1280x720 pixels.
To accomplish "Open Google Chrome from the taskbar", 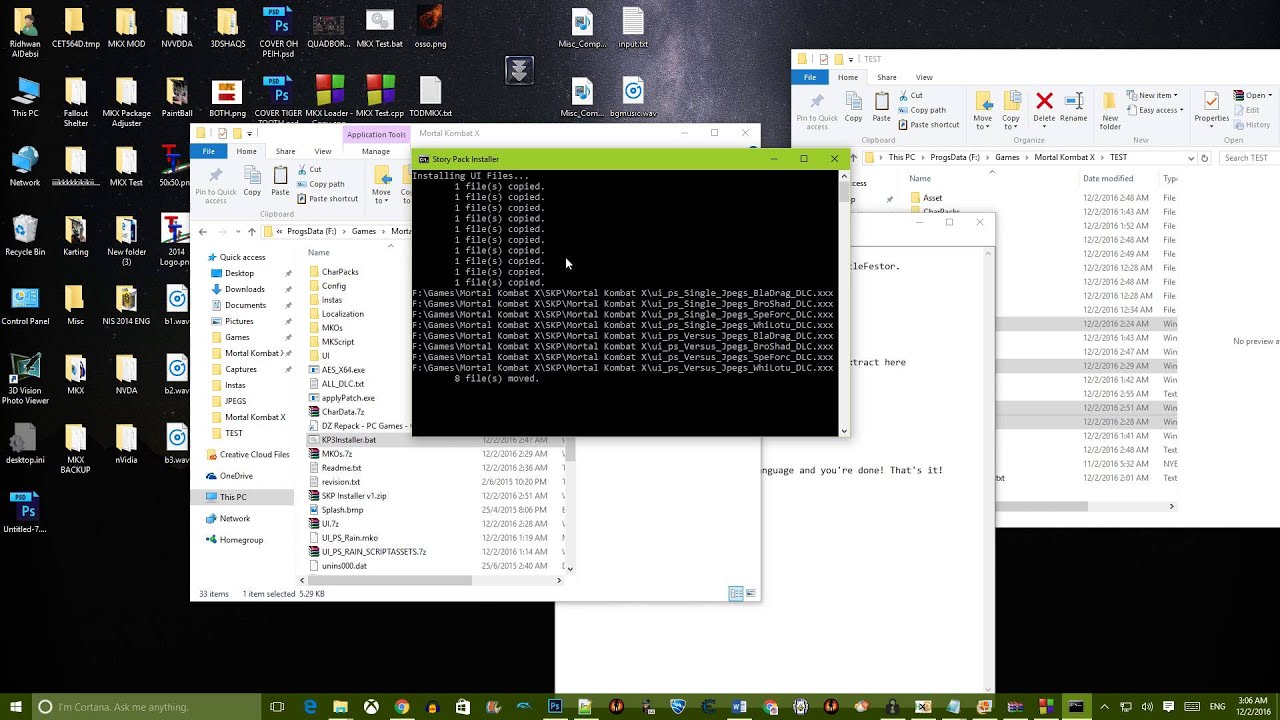I will 401,707.
